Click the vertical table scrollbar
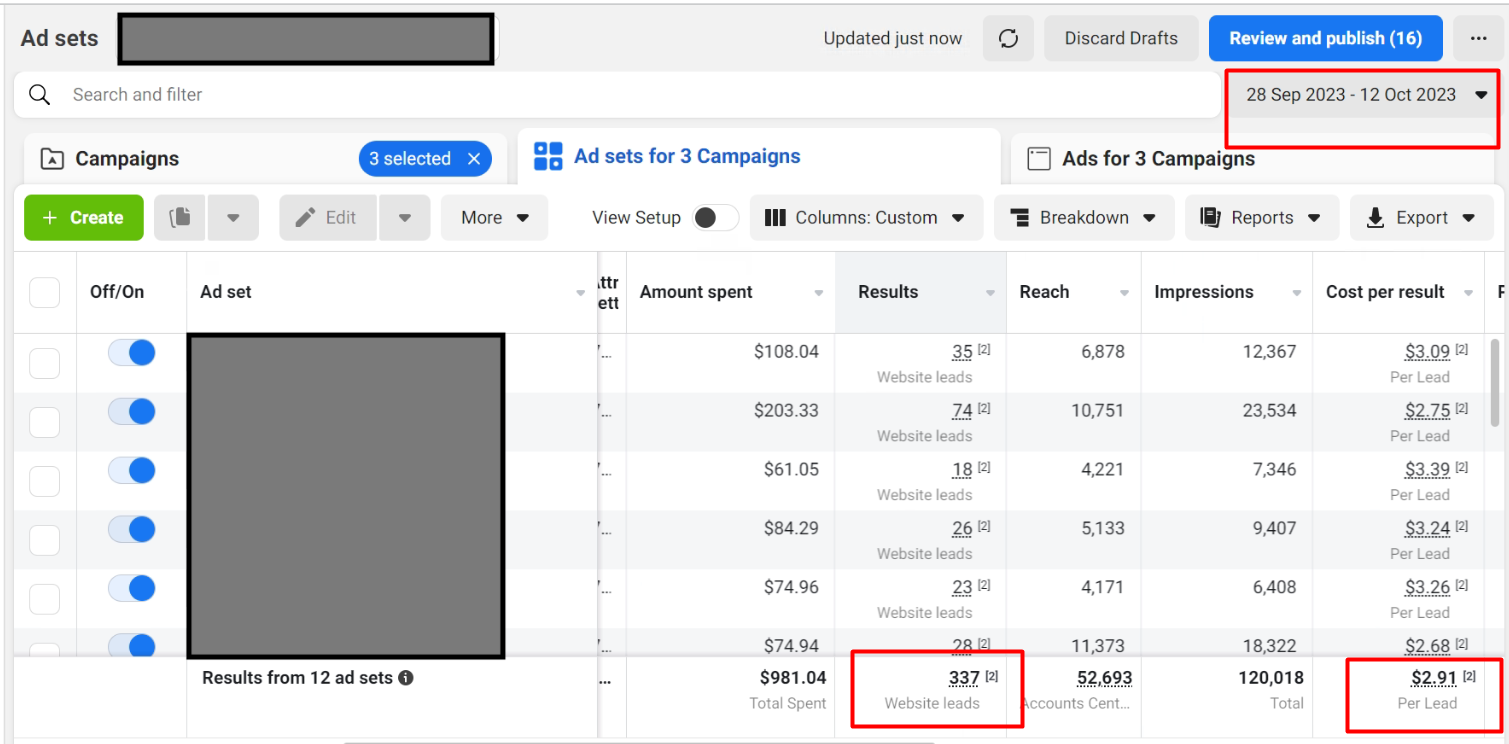 (x=1495, y=383)
